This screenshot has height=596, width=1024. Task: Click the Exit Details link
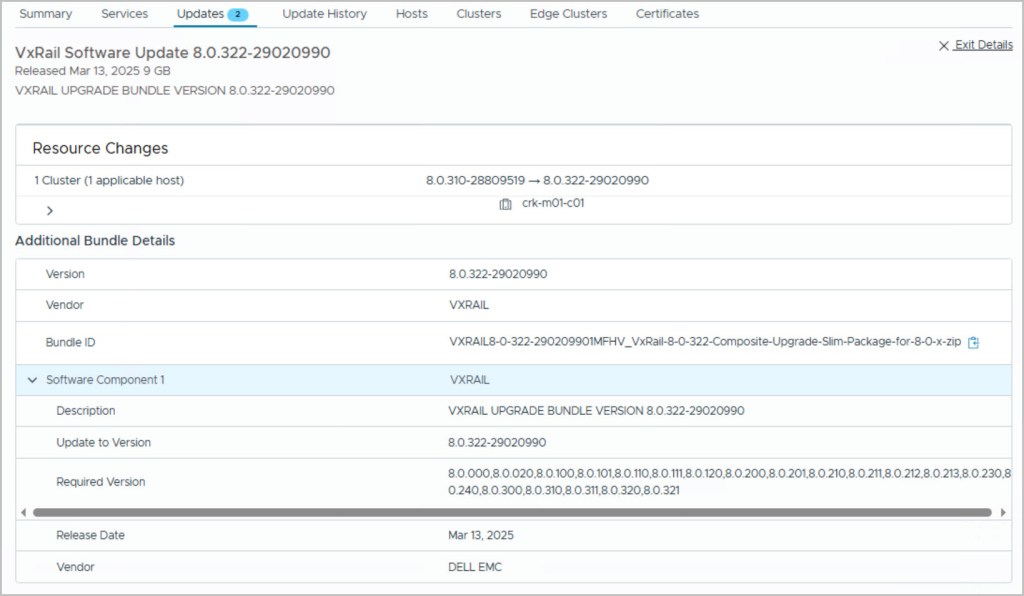(983, 45)
